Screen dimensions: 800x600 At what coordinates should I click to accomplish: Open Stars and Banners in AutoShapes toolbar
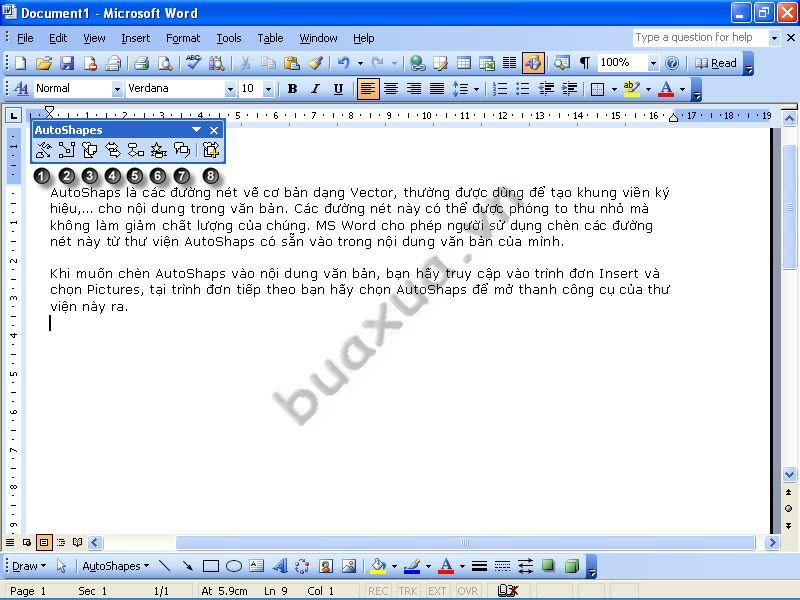pyautogui.click(x=159, y=149)
